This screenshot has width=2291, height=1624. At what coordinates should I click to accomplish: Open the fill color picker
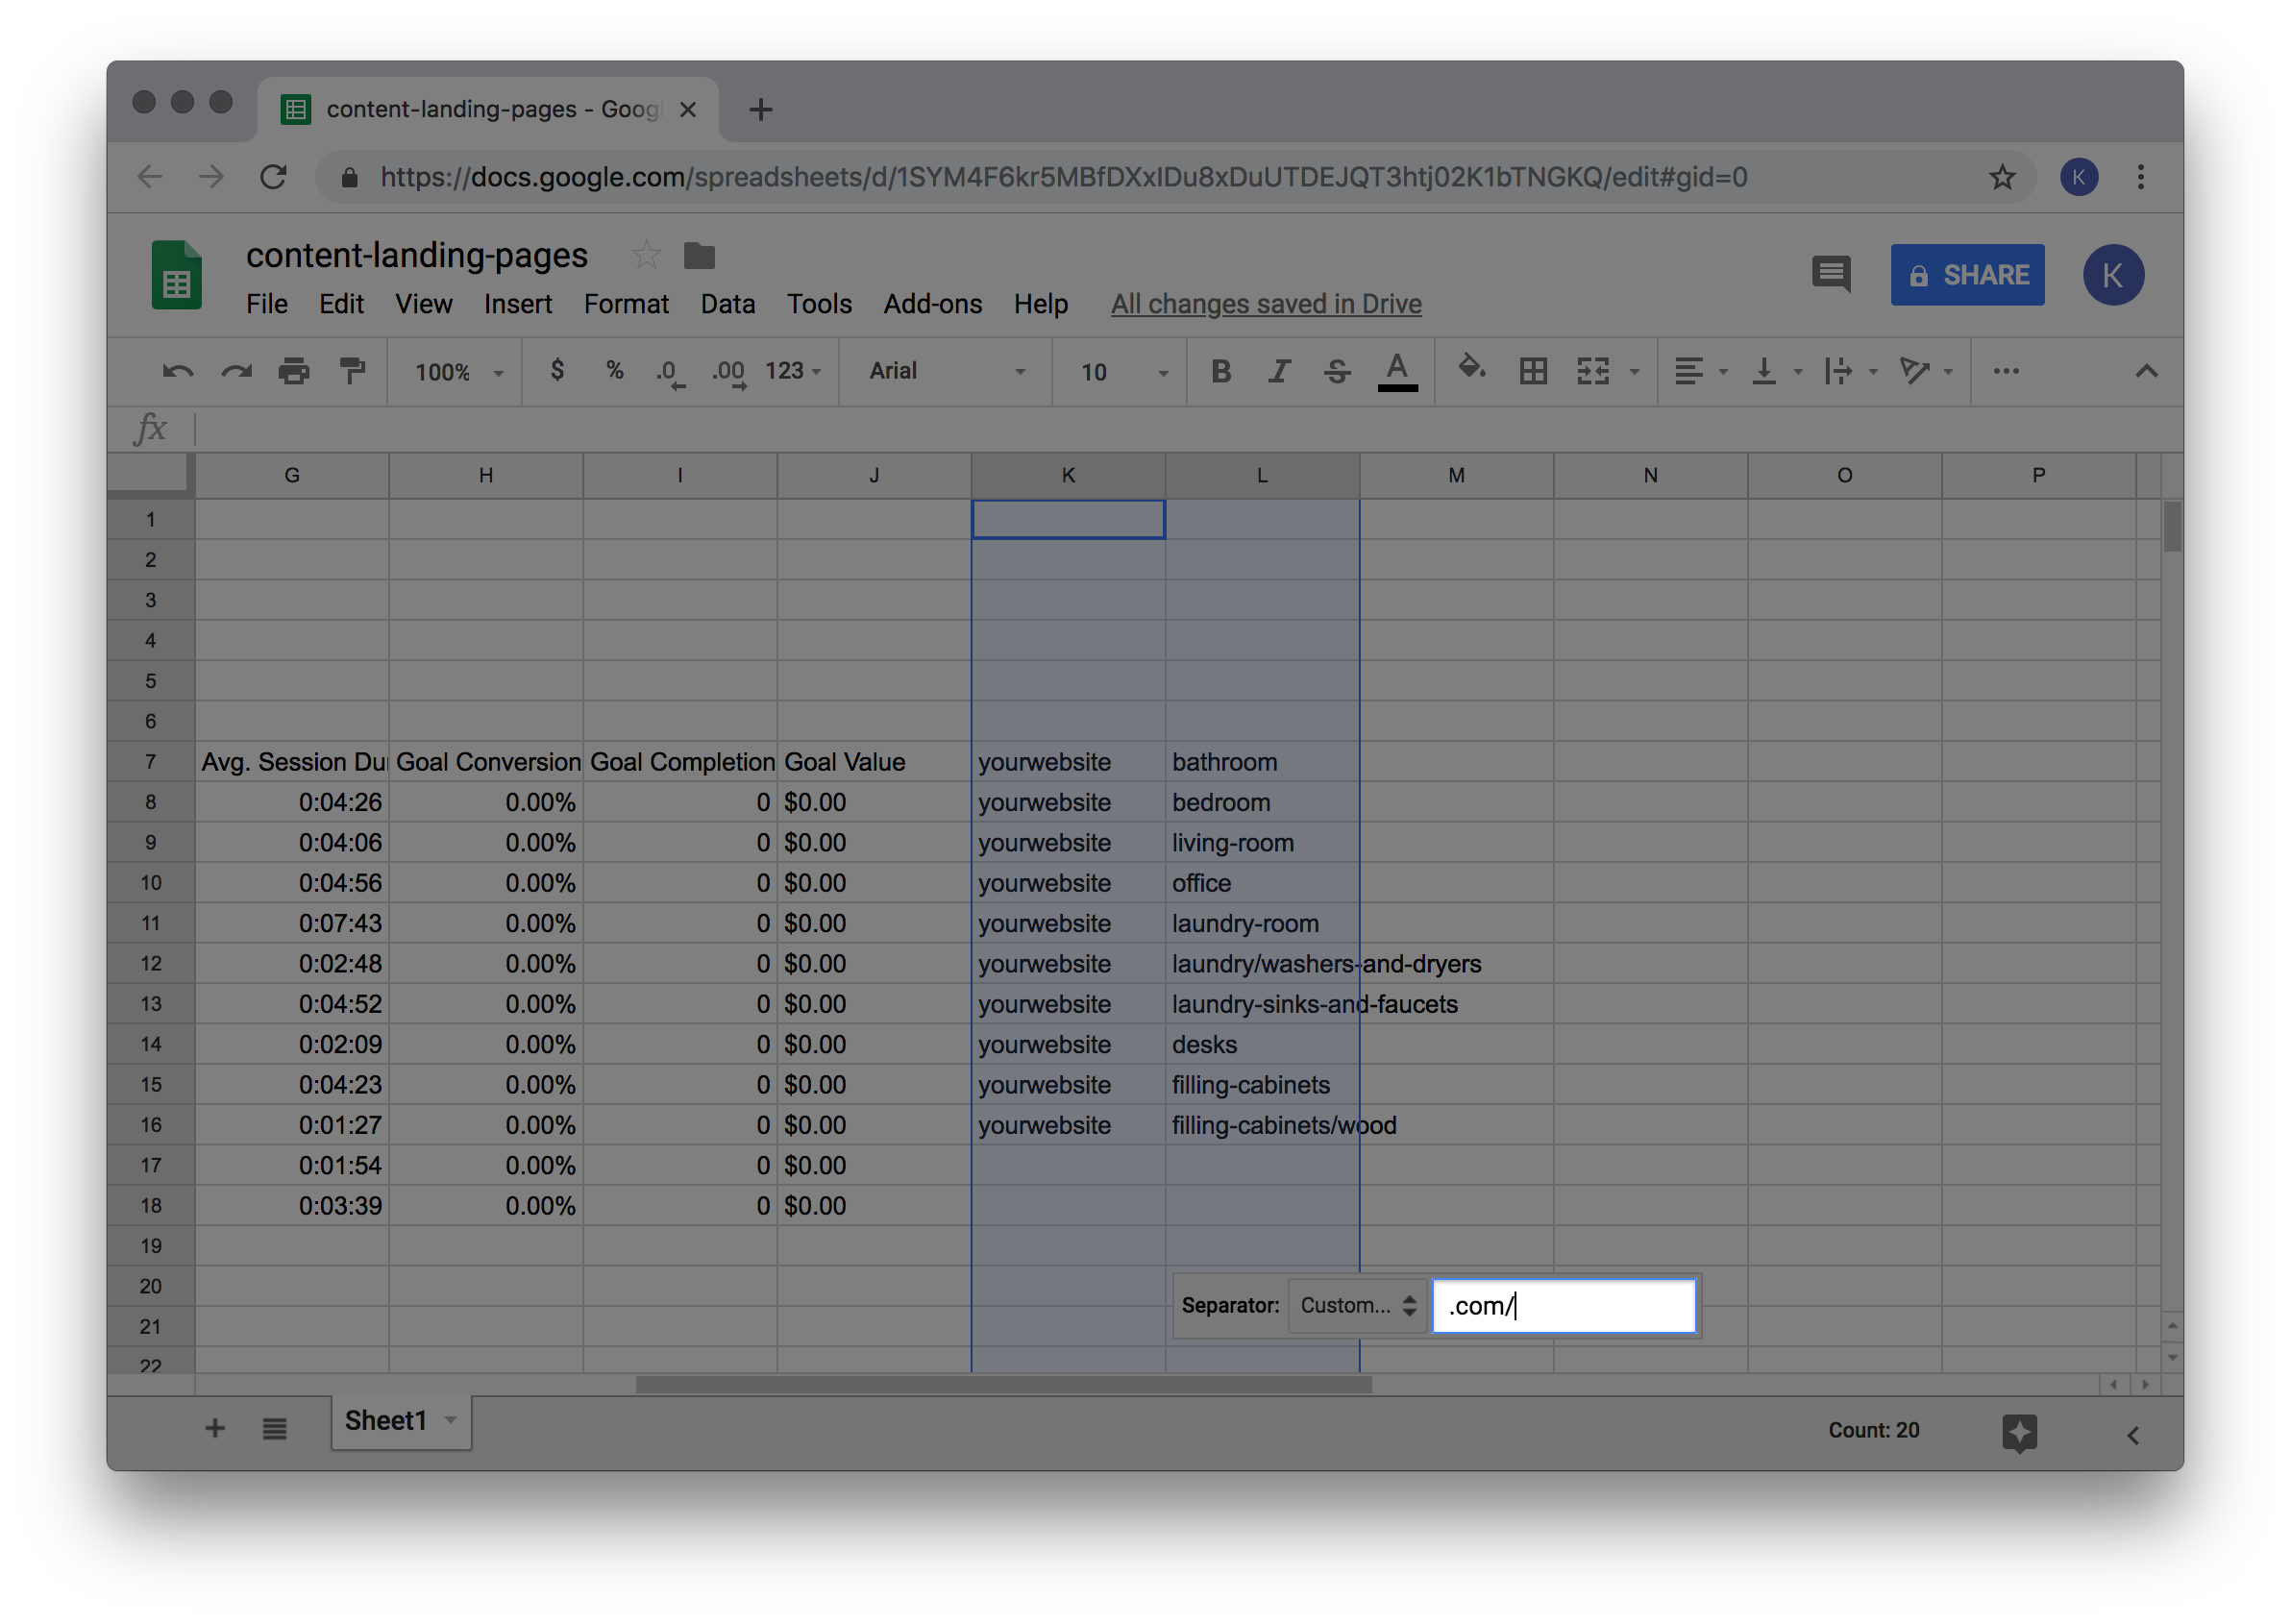[x=1470, y=370]
